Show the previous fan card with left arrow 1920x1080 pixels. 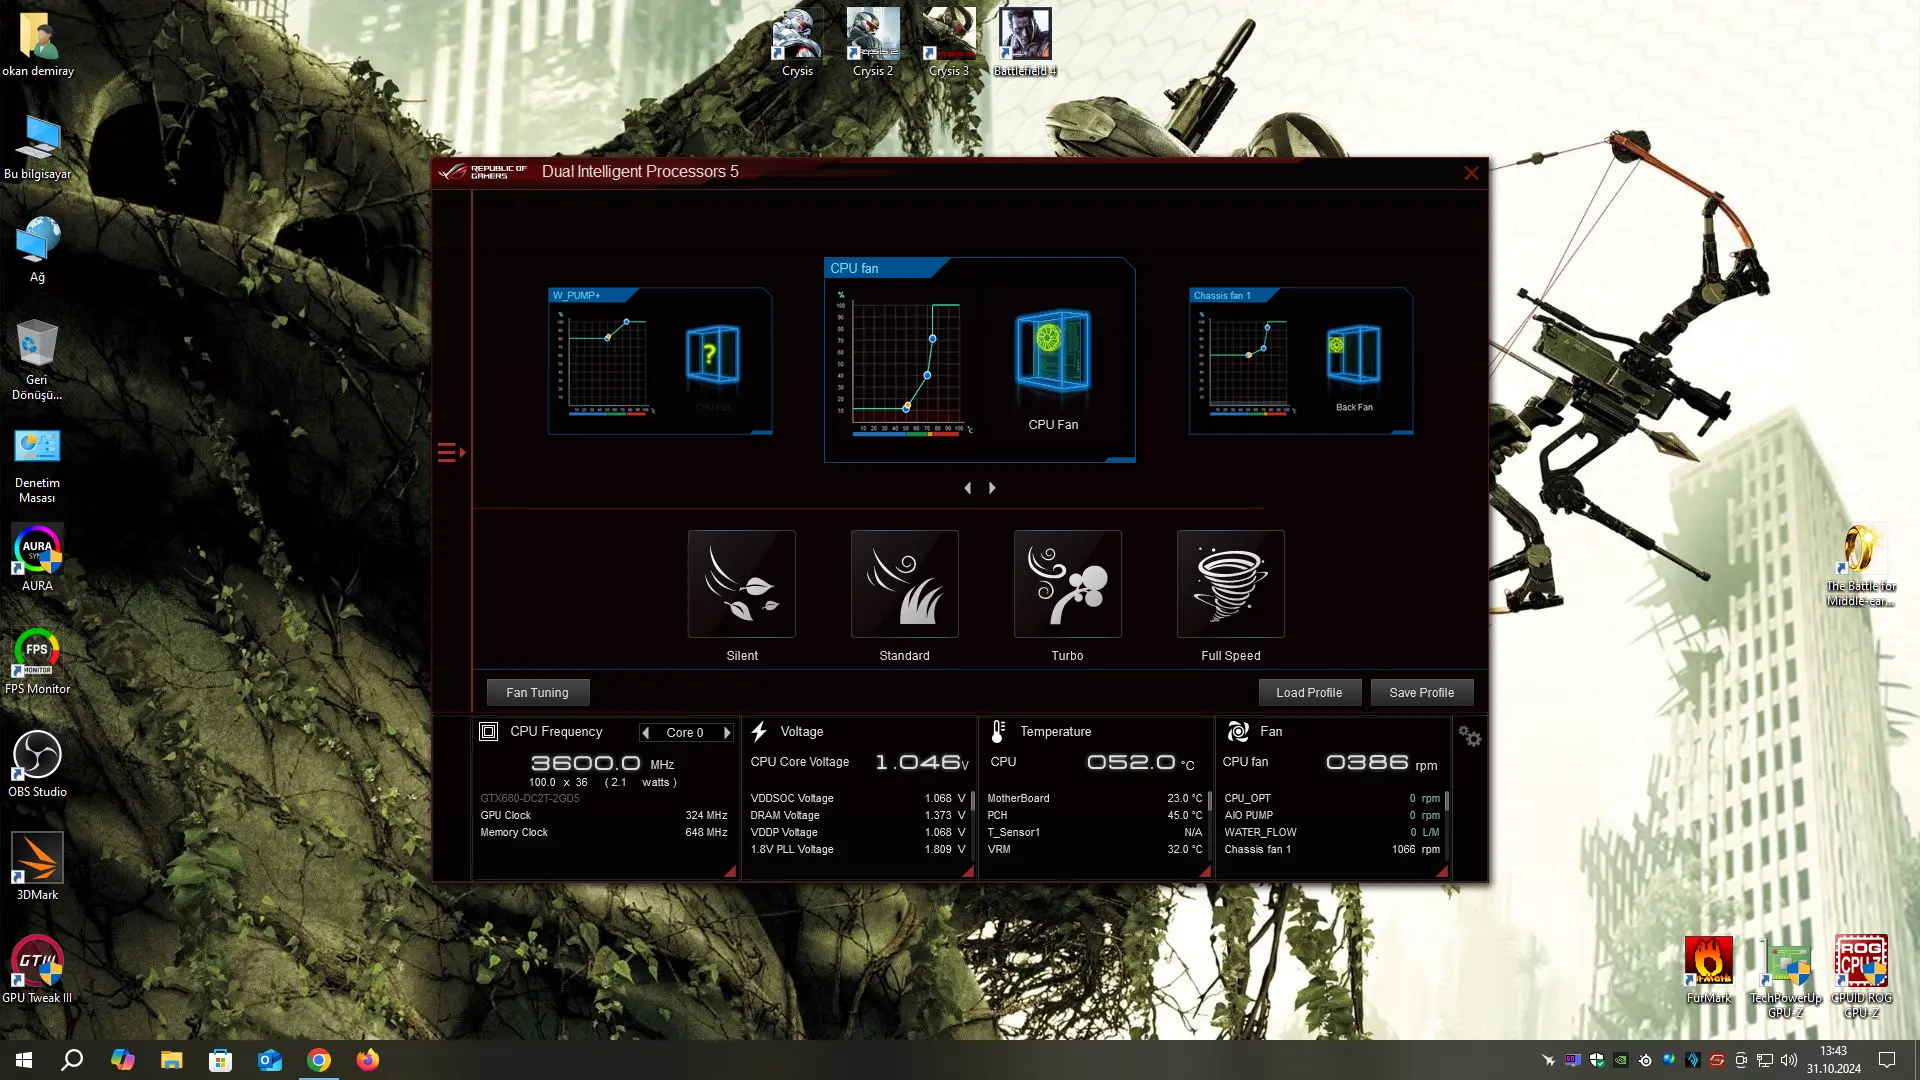click(x=967, y=488)
